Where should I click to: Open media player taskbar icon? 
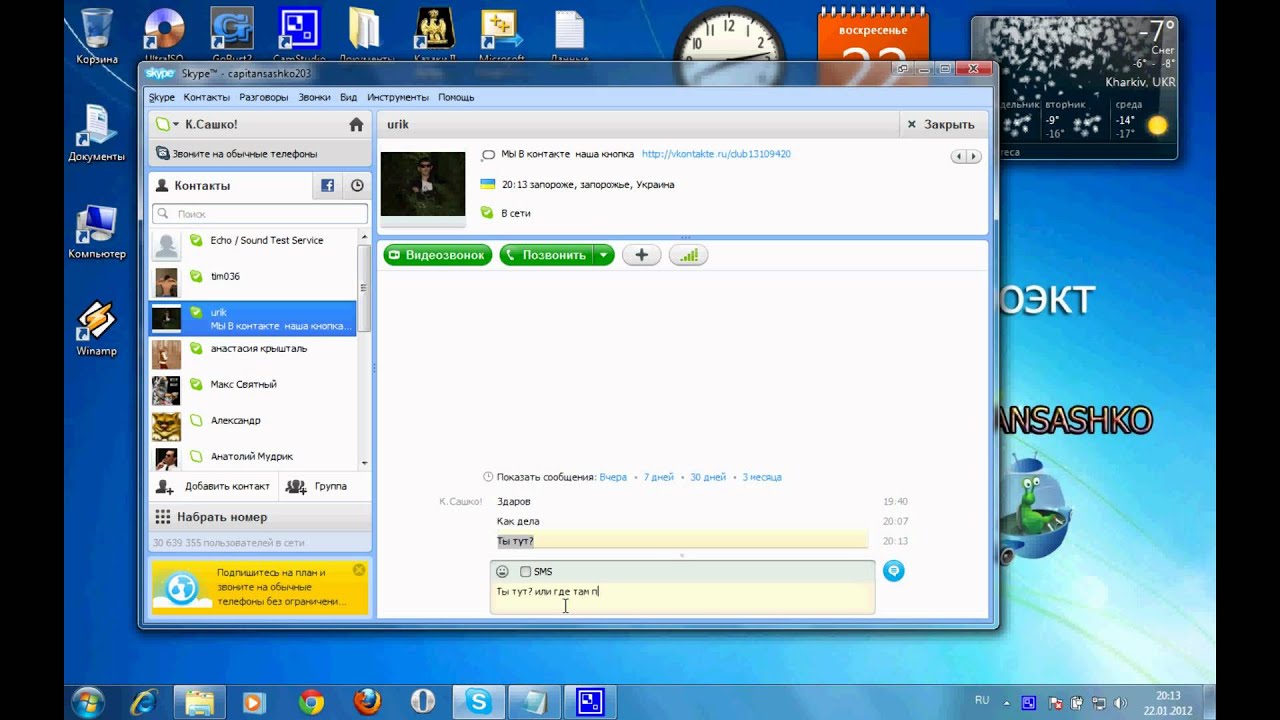[x=253, y=702]
